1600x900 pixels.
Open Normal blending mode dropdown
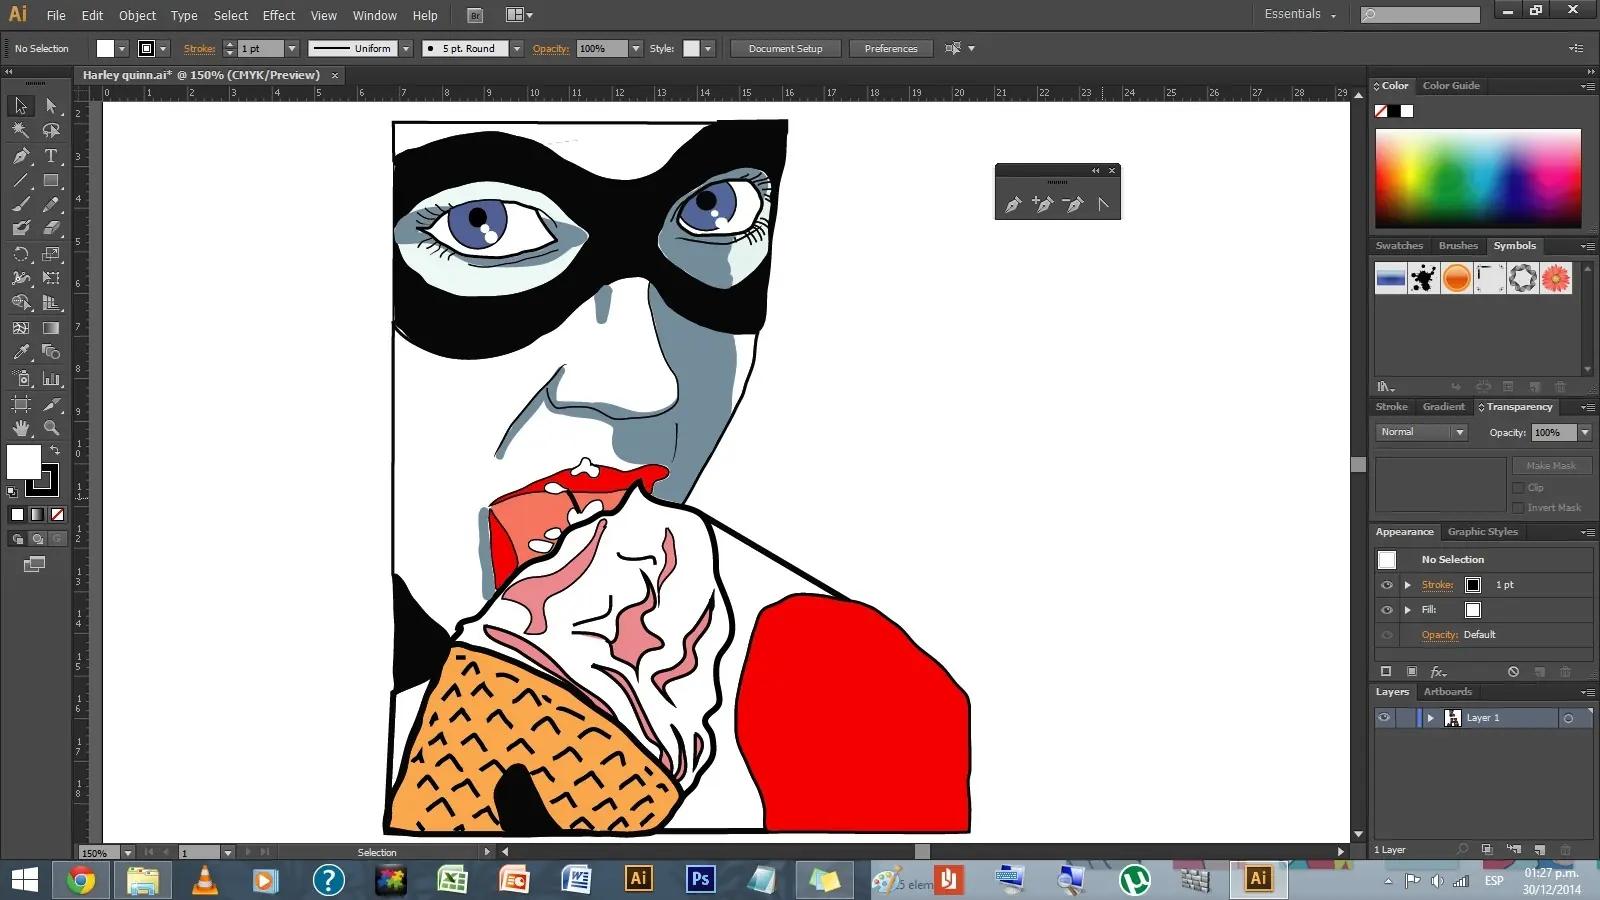(x=1421, y=432)
